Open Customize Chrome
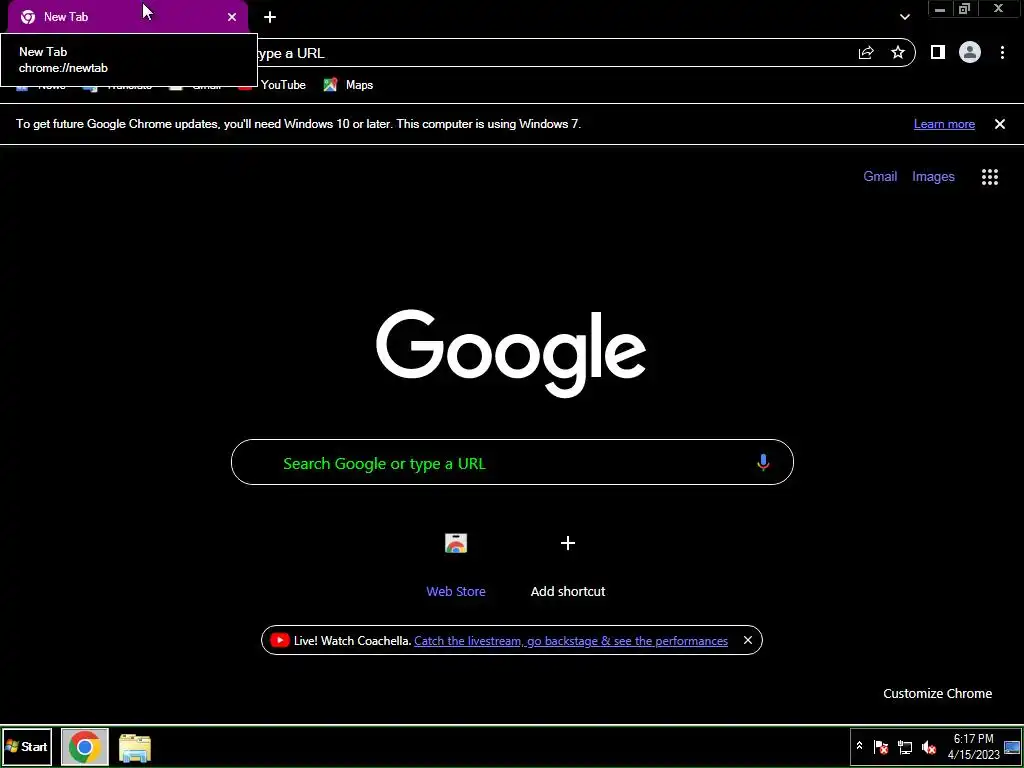The image size is (1024, 768). click(937, 694)
